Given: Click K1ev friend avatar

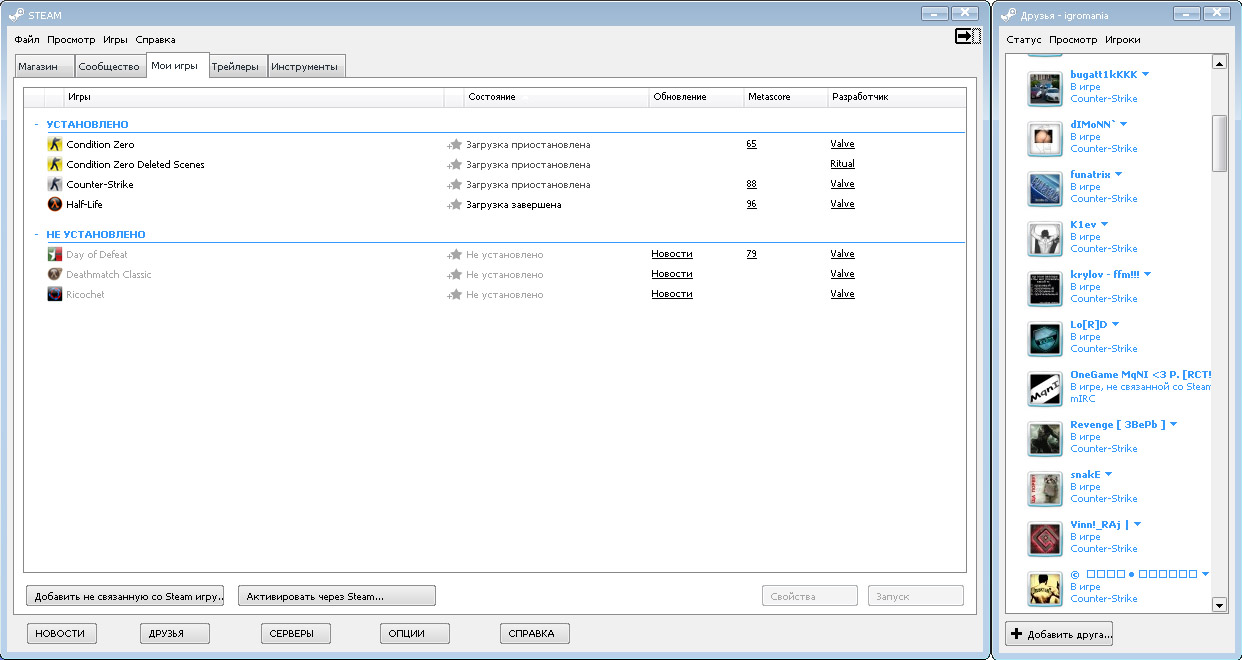Looking at the screenshot, I should coord(1044,240).
